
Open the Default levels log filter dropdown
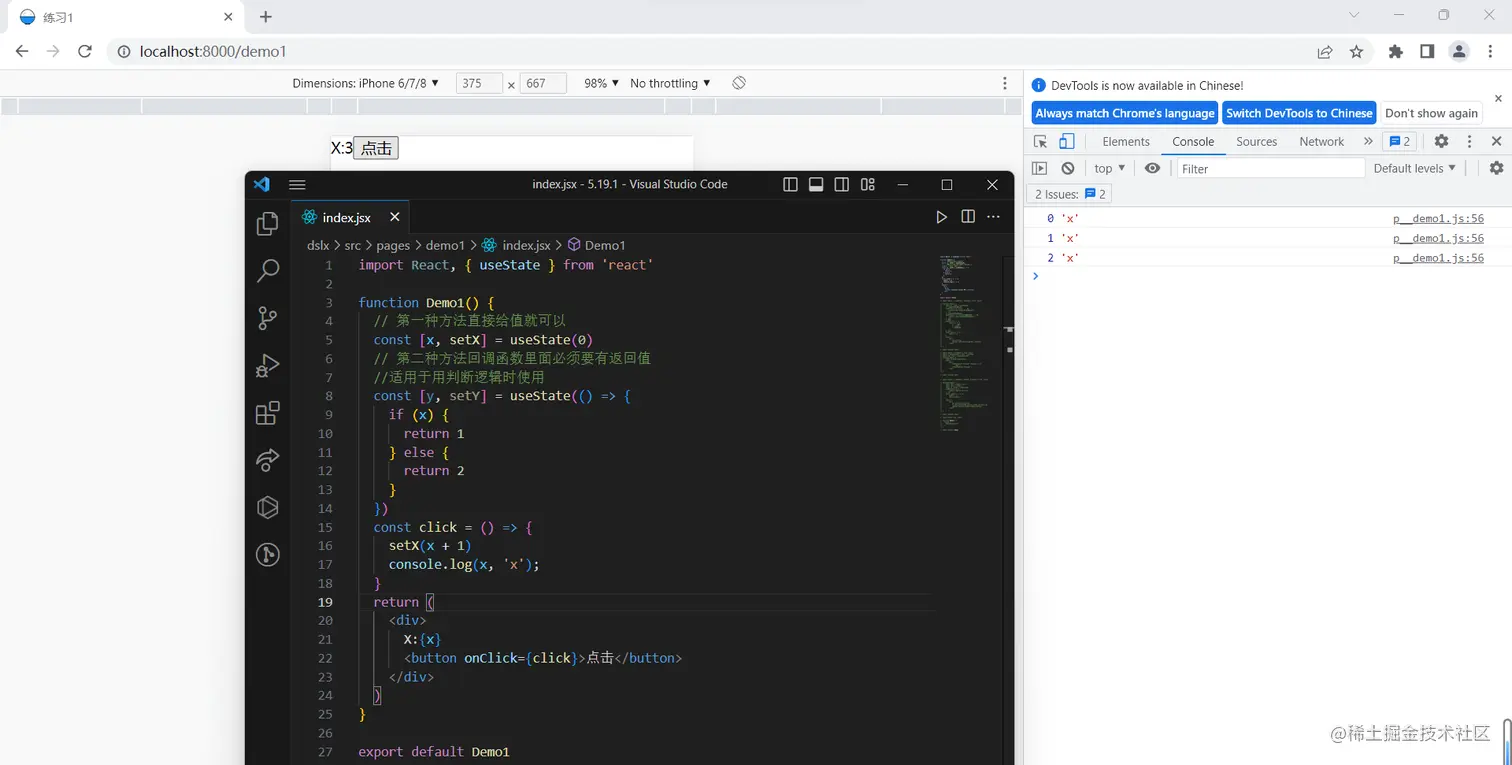pyautogui.click(x=1415, y=168)
